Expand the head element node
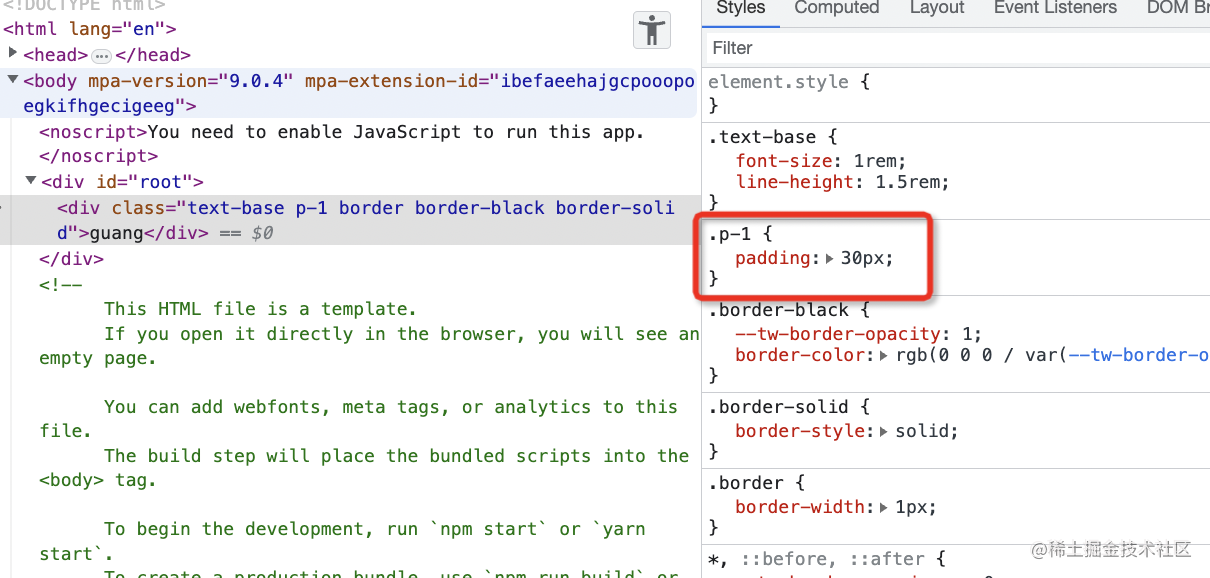Screen dimensions: 1210x578 click(x=12, y=52)
